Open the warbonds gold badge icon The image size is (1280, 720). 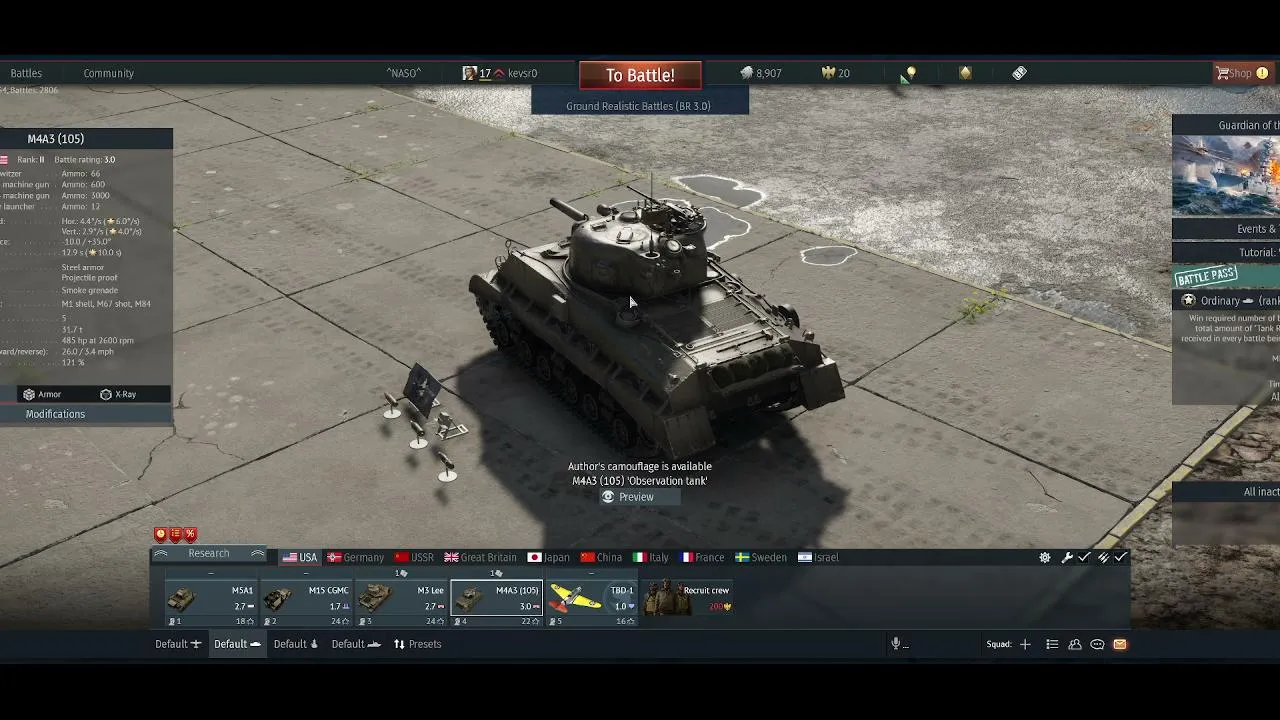pos(965,73)
